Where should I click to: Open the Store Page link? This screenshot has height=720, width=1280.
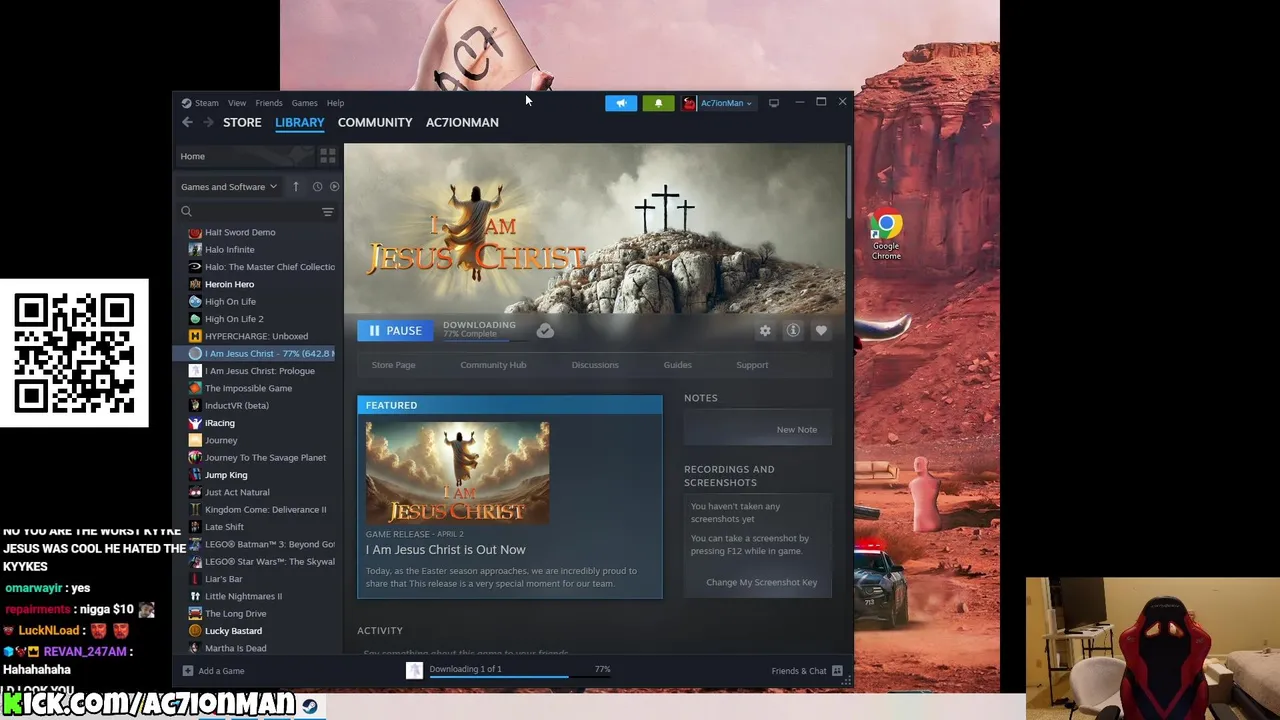[x=393, y=365]
